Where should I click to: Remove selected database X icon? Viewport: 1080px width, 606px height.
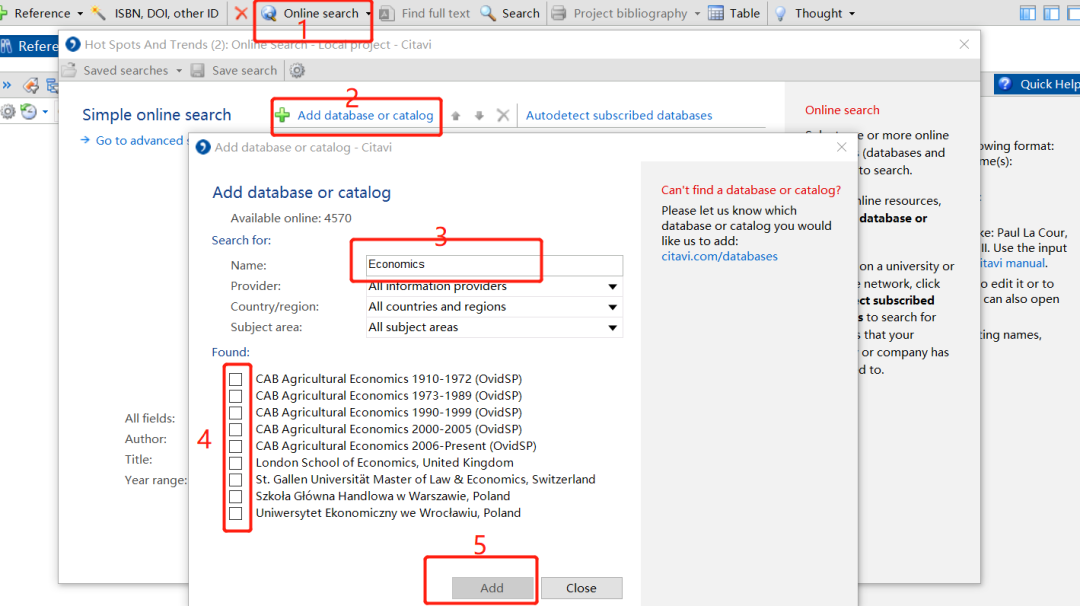(503, 115)
